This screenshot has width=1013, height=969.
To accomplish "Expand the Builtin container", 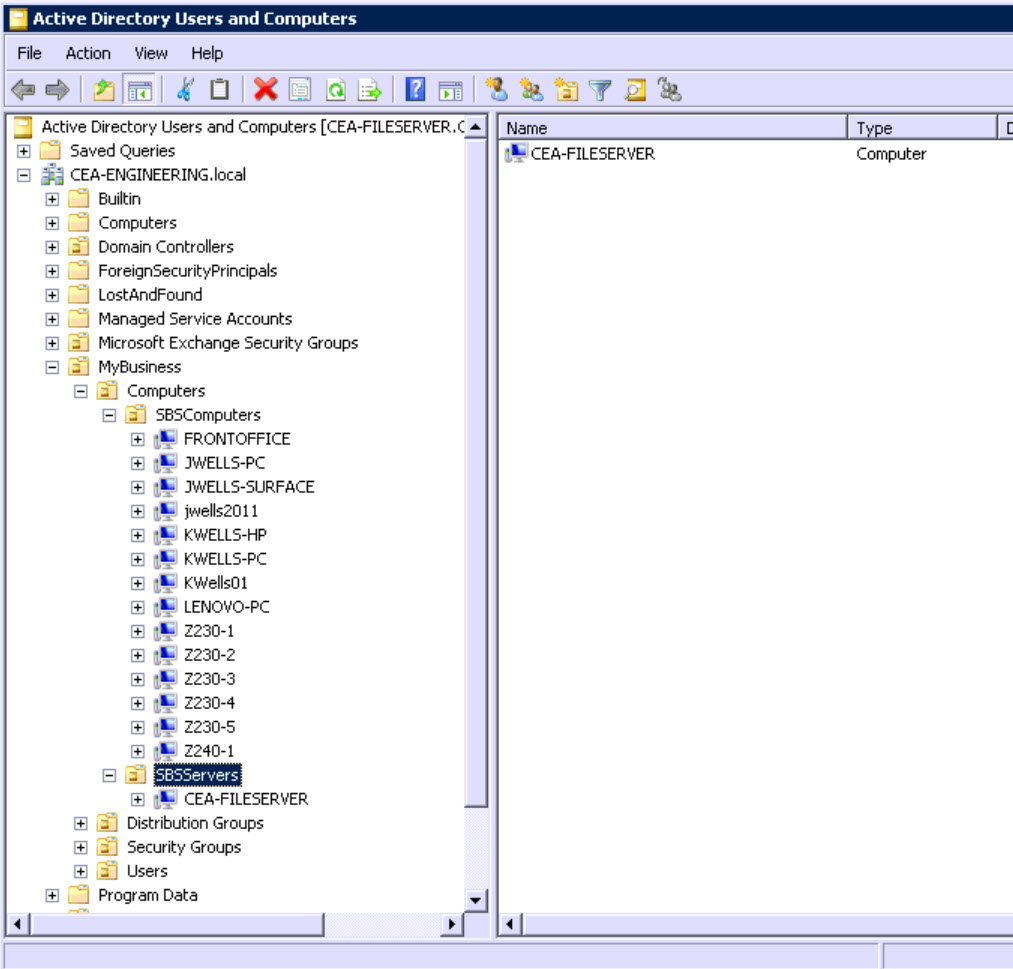I will 52,199.
